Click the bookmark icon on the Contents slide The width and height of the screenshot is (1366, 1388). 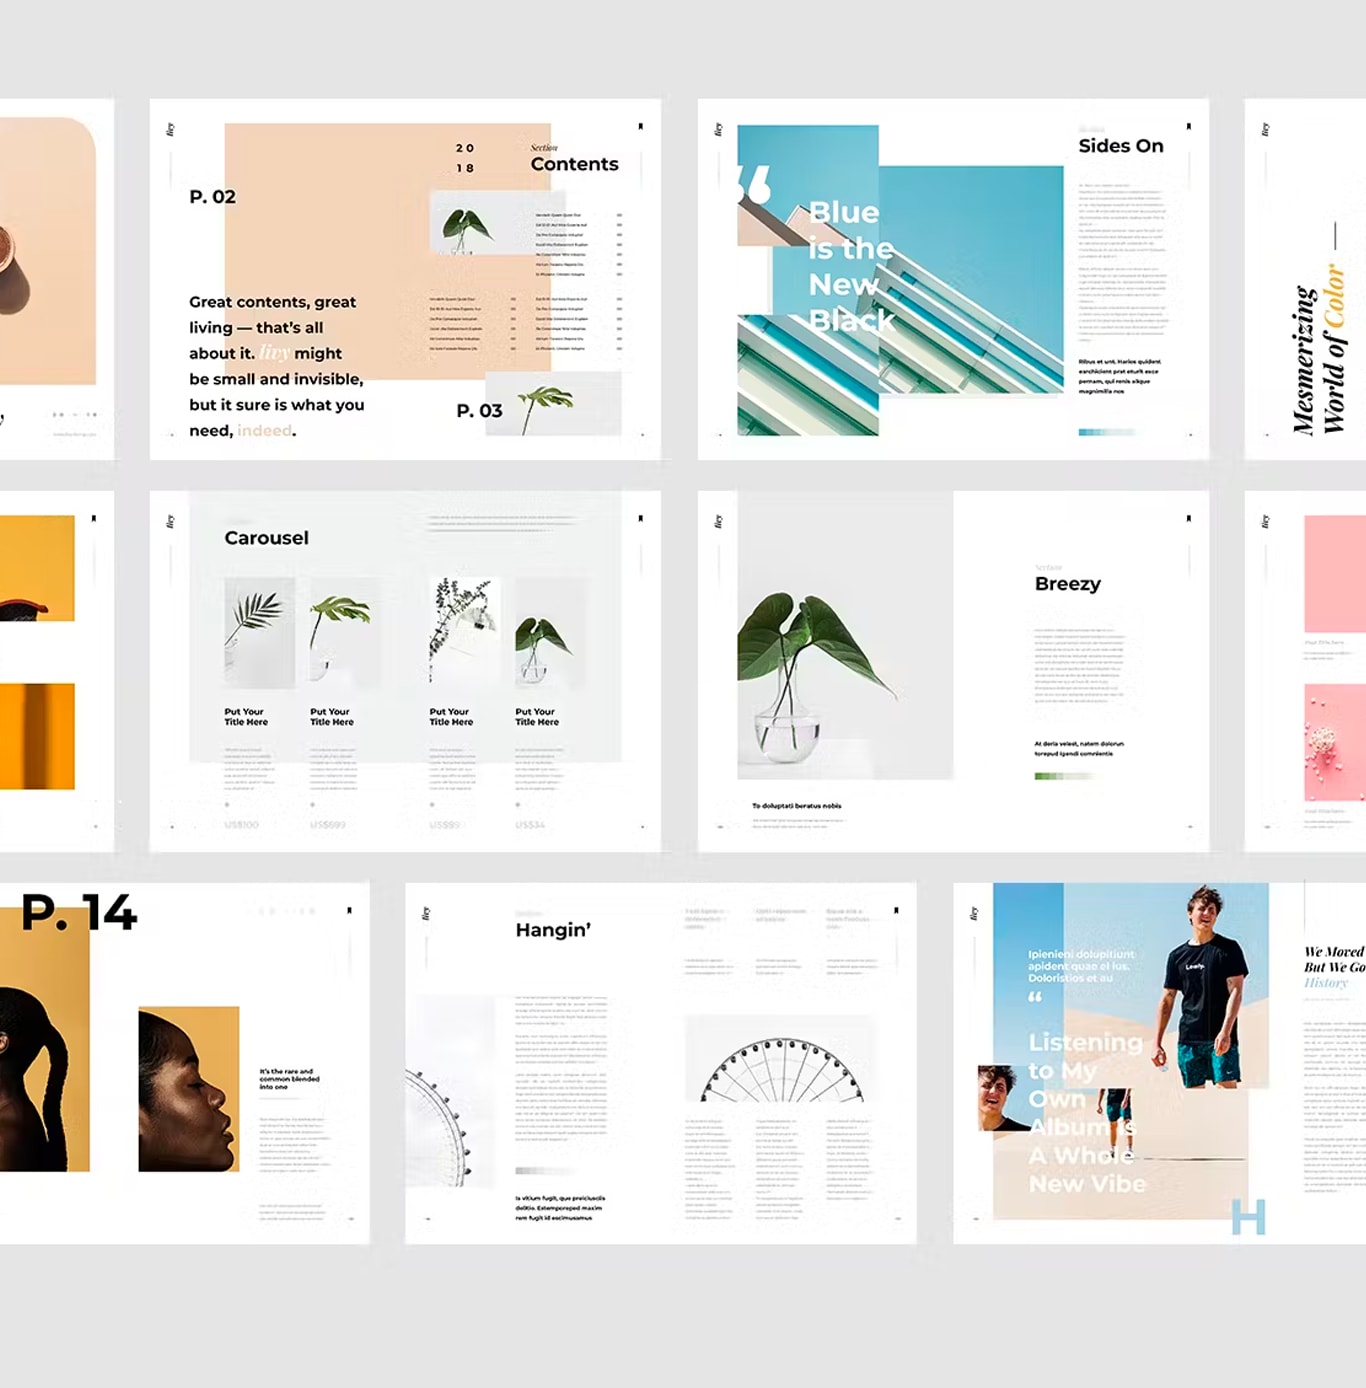pyautogui.click(x=640, y=126)
